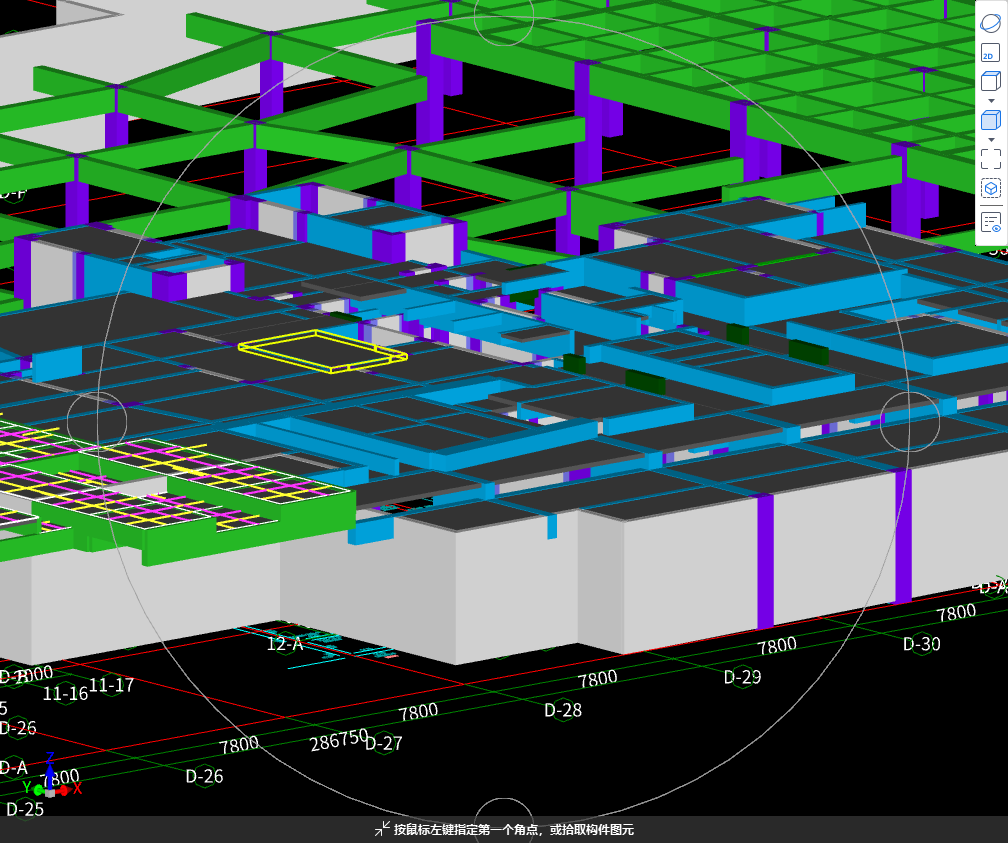This screenshot has width=1008, height=843.
Task: Click axis label D-28
Action: pos(562,711)
